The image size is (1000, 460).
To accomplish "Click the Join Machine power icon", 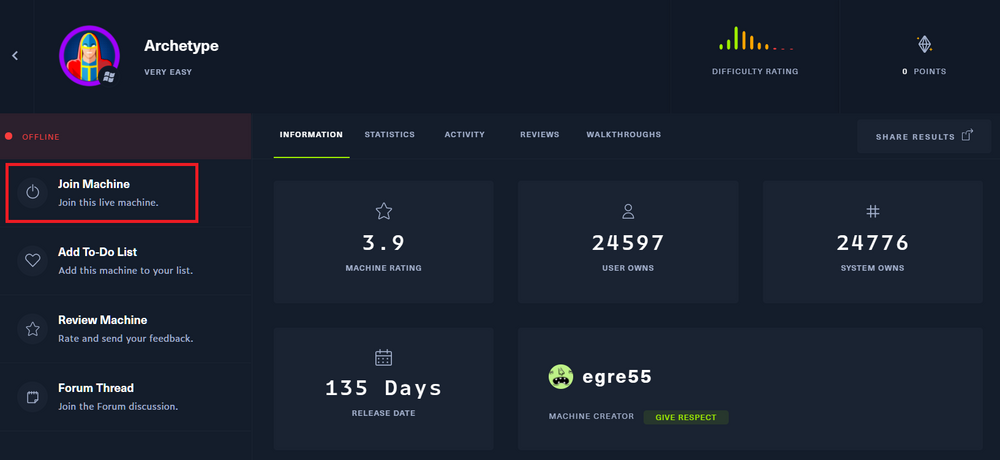I will pyautogui.click(x=32, y=192).
